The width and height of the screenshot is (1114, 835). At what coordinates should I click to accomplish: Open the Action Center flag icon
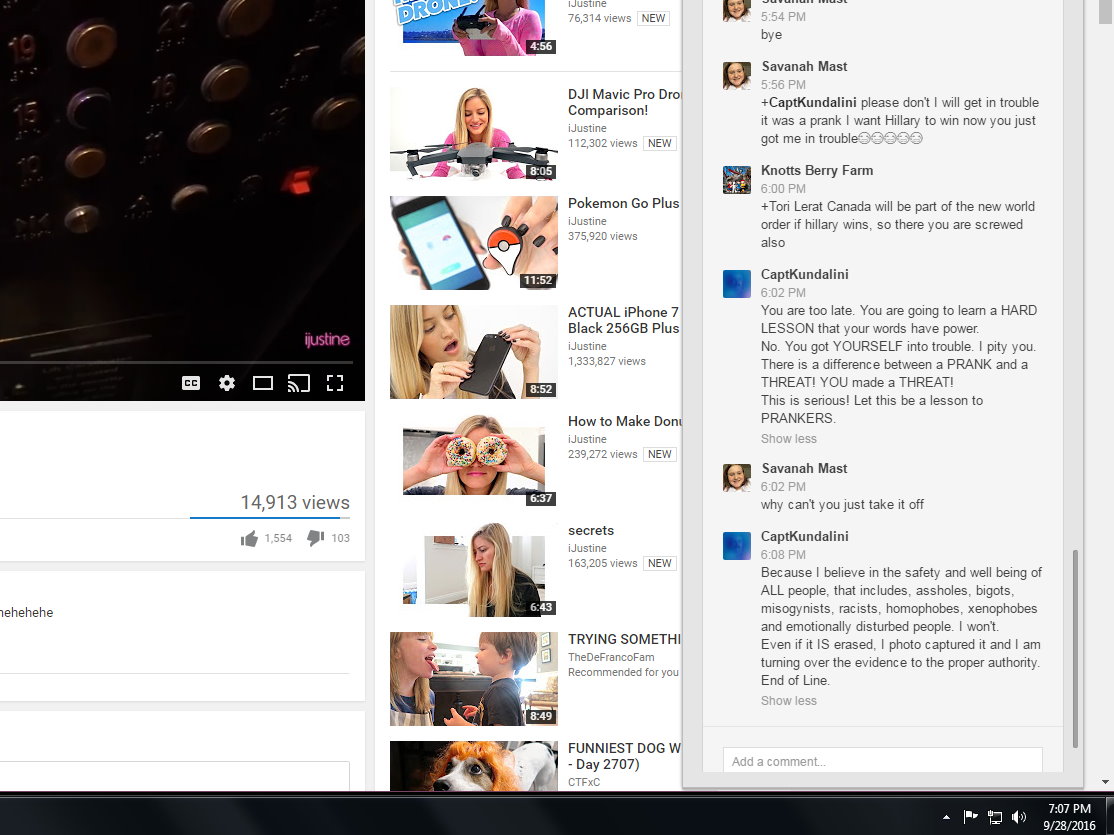(970, 817)
